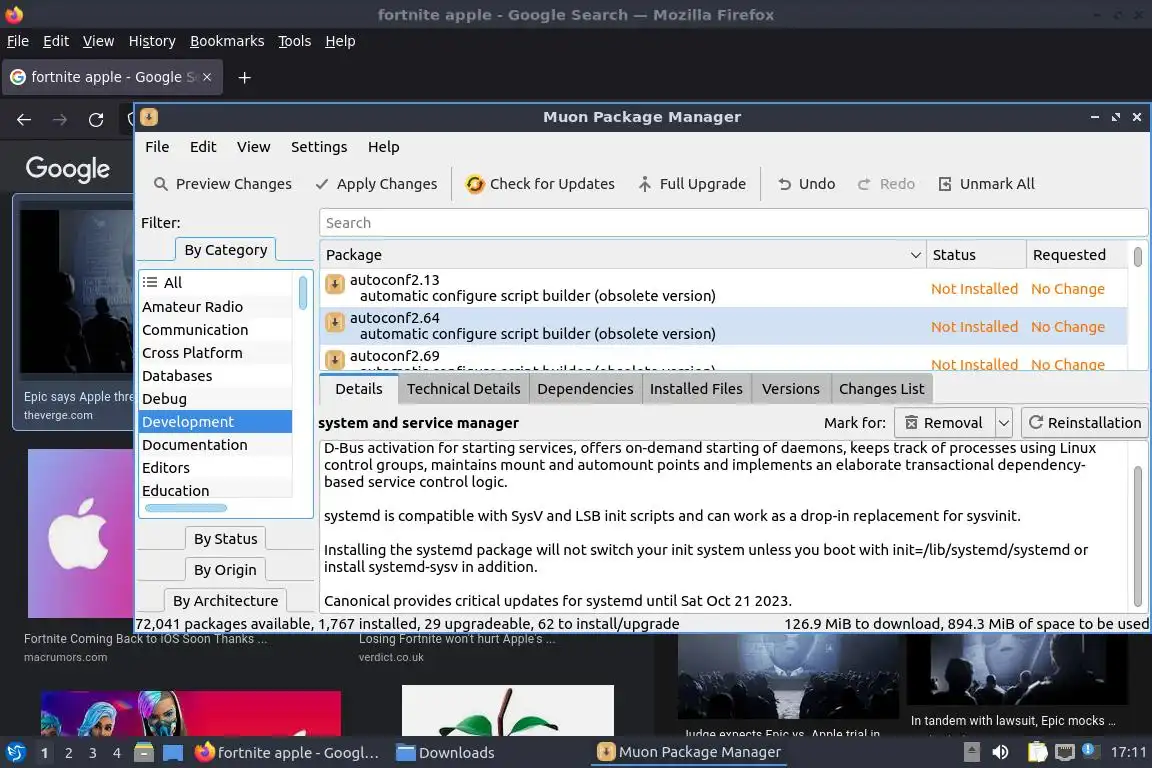
Task: Open the Installed Files tab
Action: pos(696,389)
